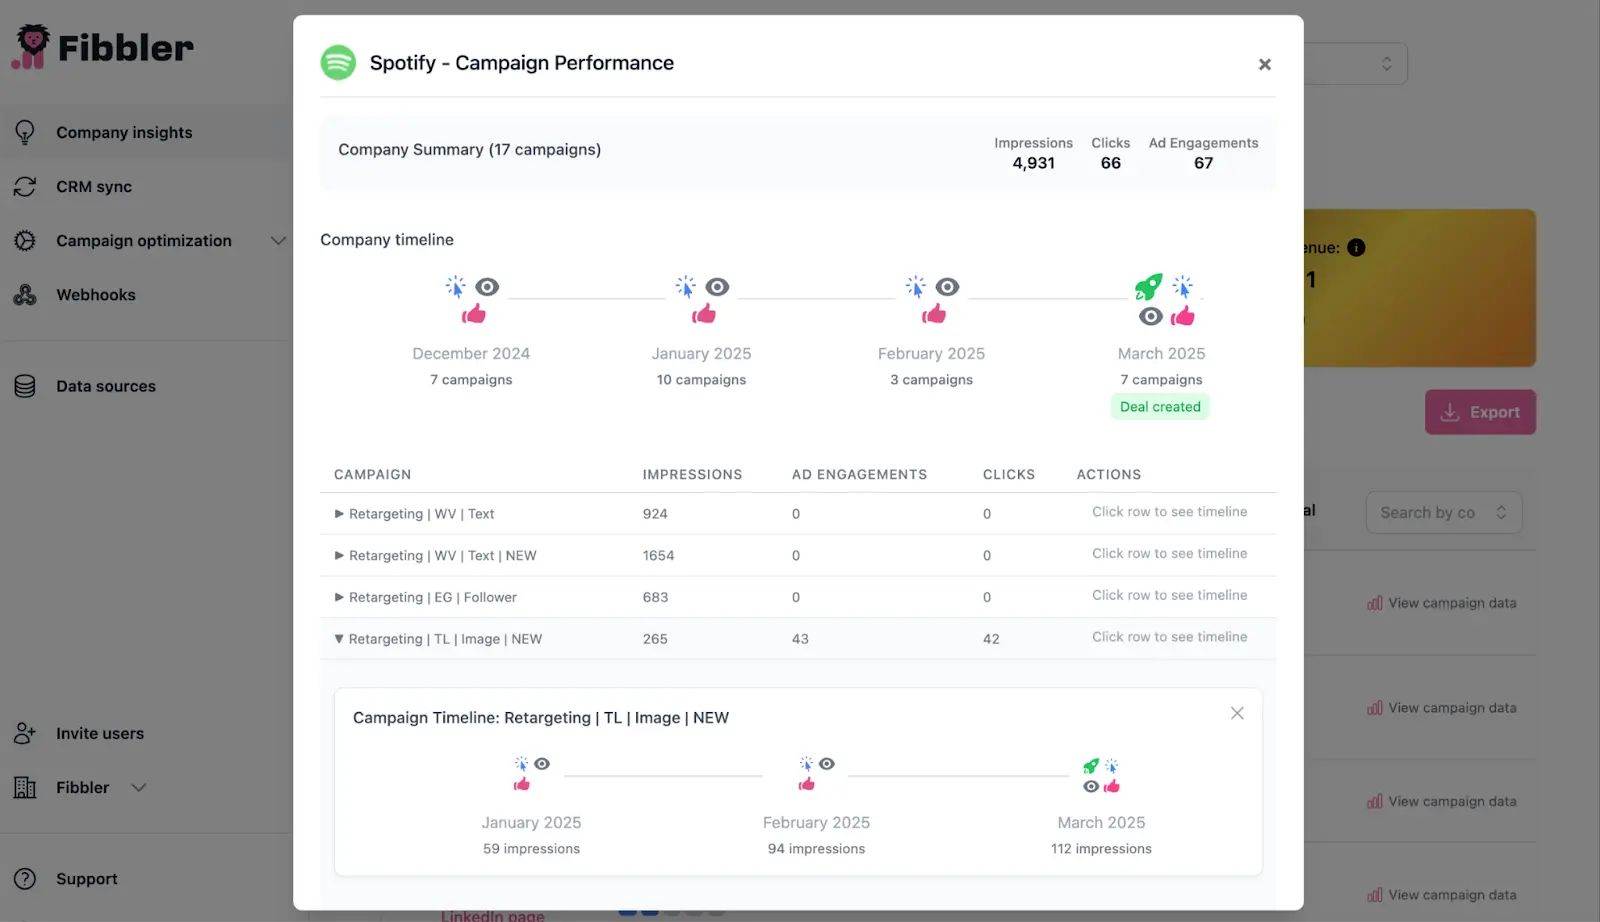Click the Deal created badge
Viewport: 1600px width, 922px height.
1160,407
